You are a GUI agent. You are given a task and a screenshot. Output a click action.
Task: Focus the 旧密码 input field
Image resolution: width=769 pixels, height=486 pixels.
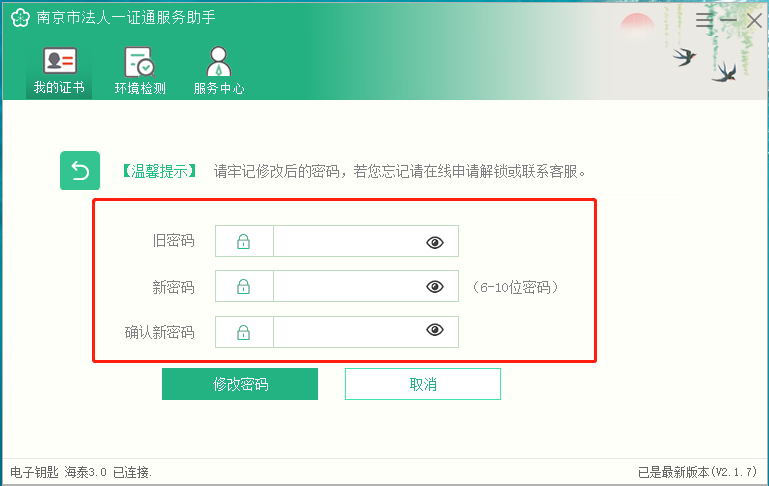coord(349,241)
